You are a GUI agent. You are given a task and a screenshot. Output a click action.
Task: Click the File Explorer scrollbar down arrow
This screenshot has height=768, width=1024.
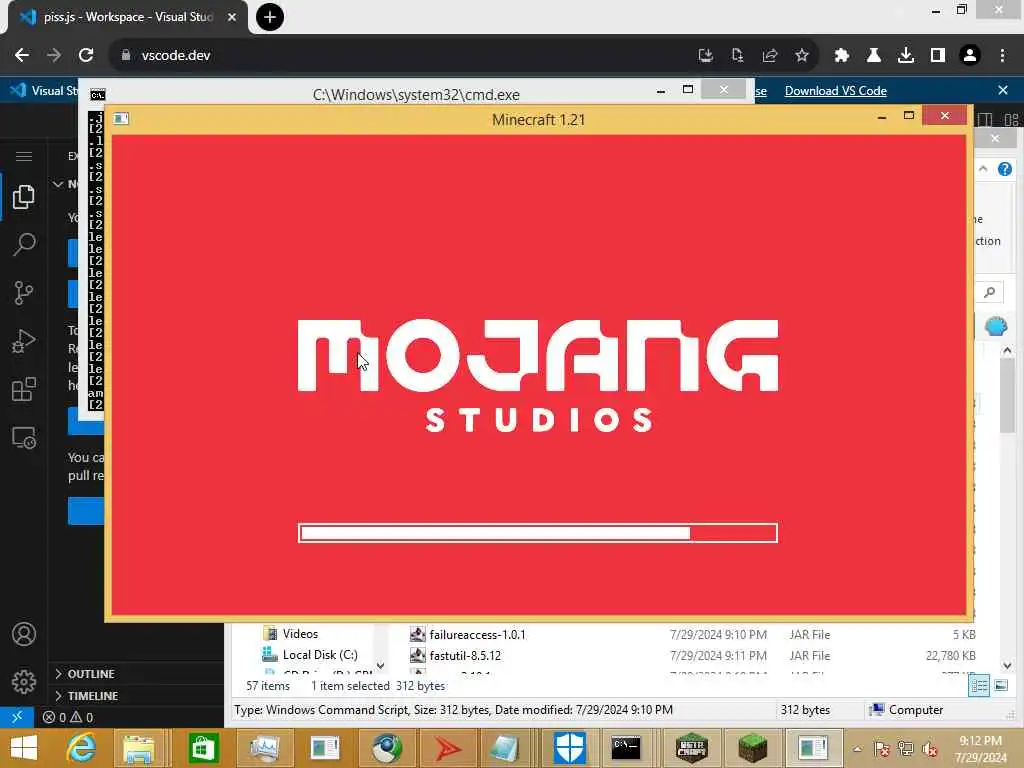click(x=1007, y=665)
